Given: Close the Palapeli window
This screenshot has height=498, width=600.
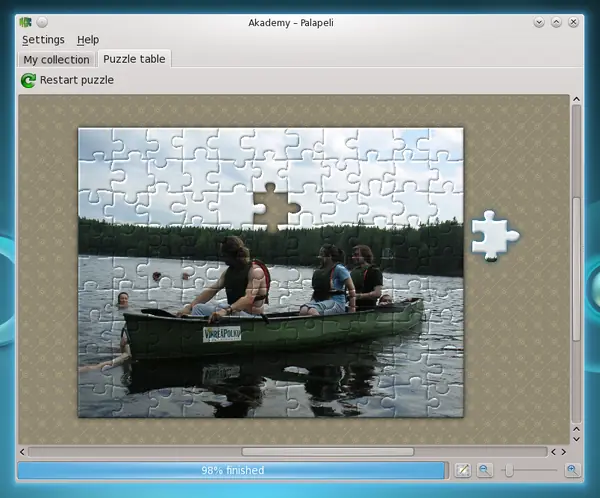Looking at the screenshot, I should click(x=573, y=22).
